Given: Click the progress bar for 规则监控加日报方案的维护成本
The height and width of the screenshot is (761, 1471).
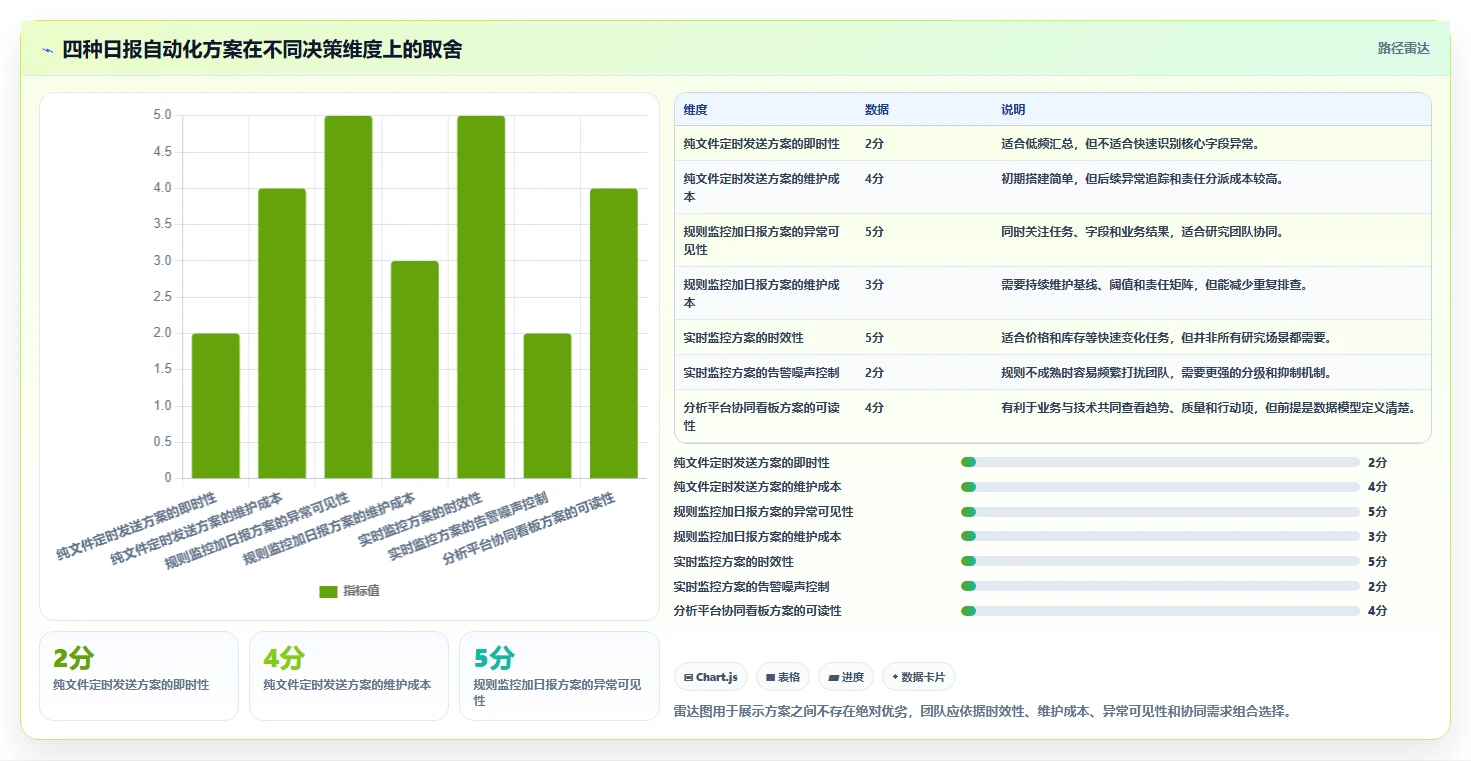Looking at the screenshot, I should (x=1160, y=537).
